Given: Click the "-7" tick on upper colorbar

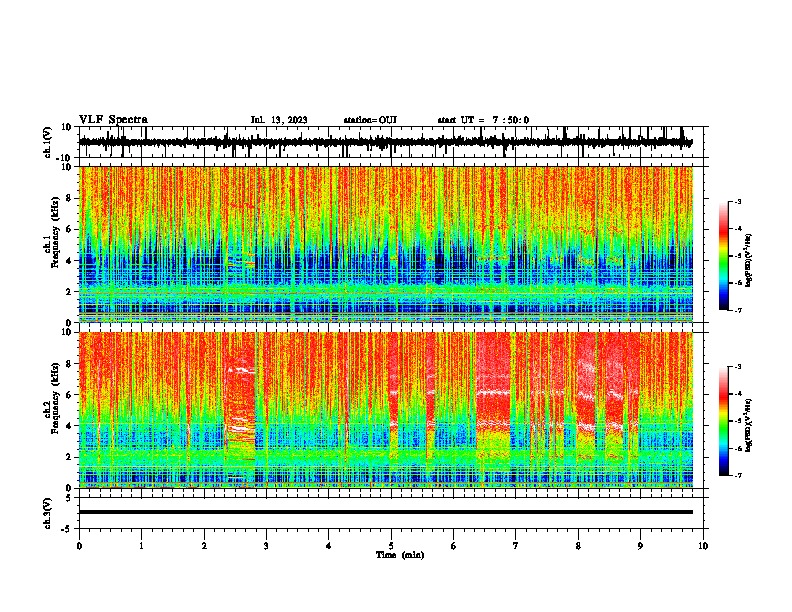Looking at the screenshot, I should click(x=737, y=311).
